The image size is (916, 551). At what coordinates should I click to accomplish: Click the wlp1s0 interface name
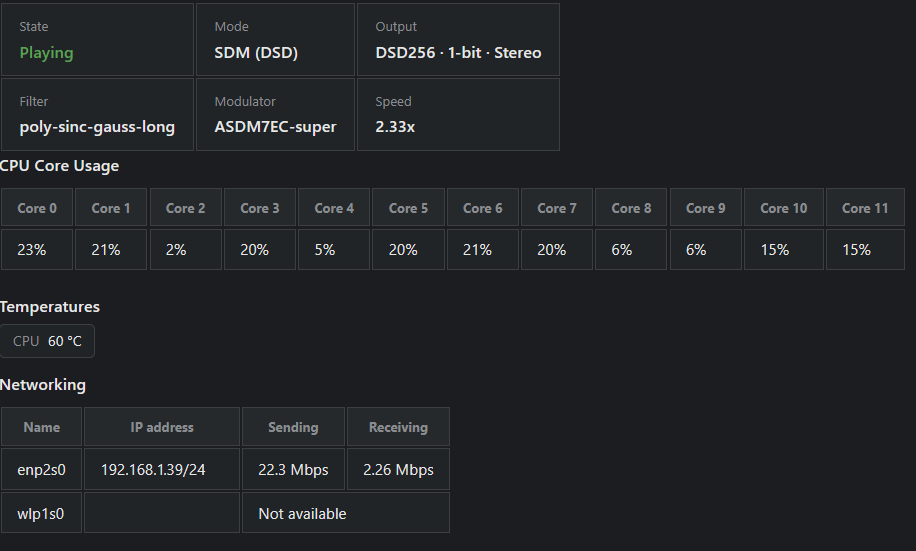click(x=40, y=514)
